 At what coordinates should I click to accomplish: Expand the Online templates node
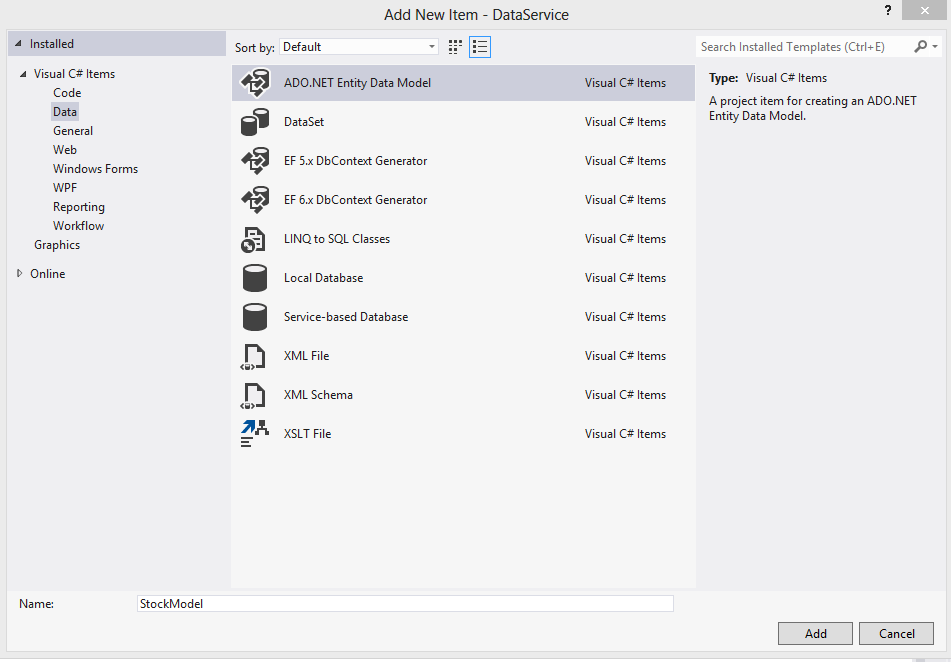(x=18, y=273)
